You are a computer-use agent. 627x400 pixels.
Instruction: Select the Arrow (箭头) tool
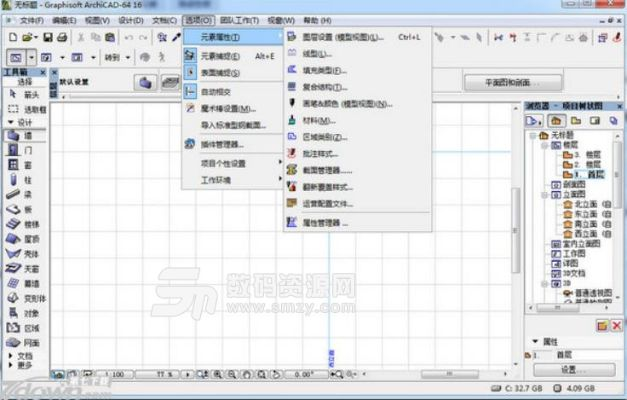coord(24,95)
